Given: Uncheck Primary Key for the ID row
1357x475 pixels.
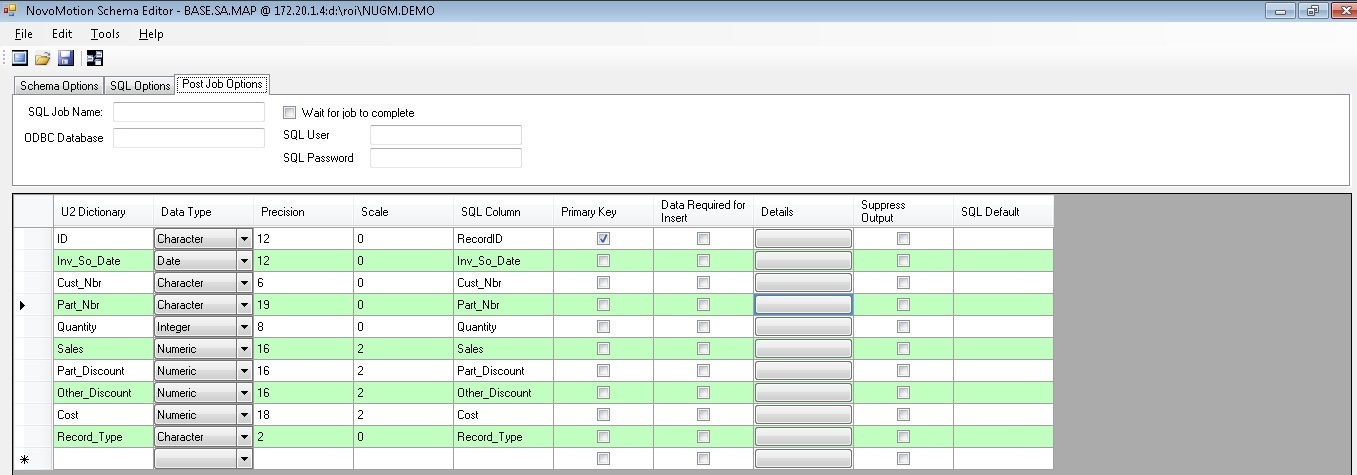Looking at the screenshot, I should (603, 239).
